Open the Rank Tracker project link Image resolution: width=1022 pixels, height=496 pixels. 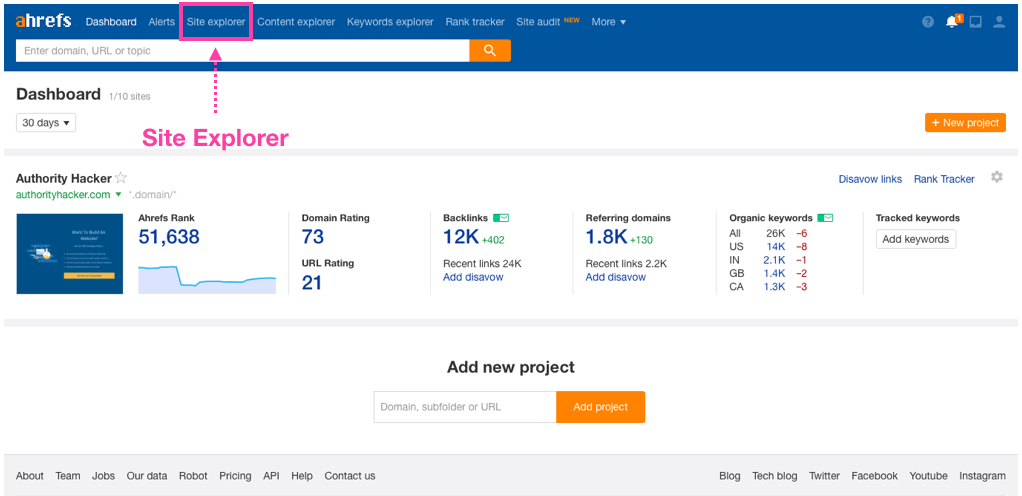point(944,179)
